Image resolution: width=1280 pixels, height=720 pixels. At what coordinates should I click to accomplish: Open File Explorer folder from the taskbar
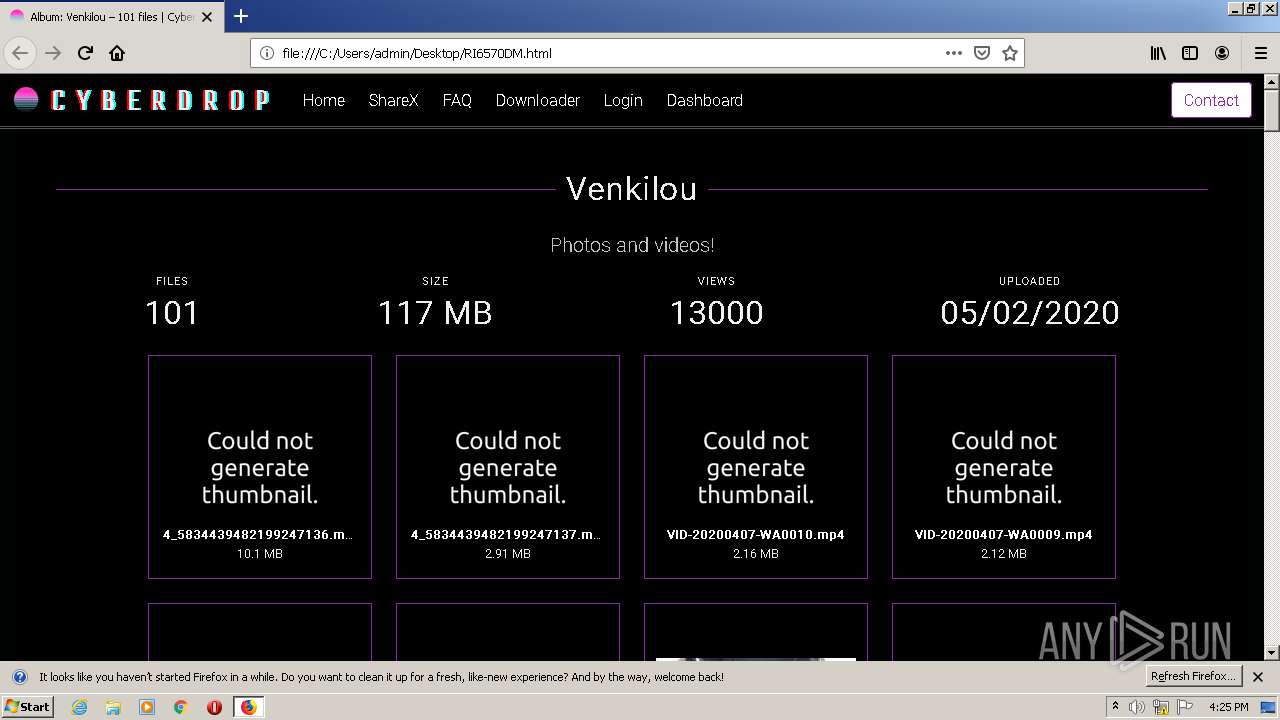tap(113, 707)
